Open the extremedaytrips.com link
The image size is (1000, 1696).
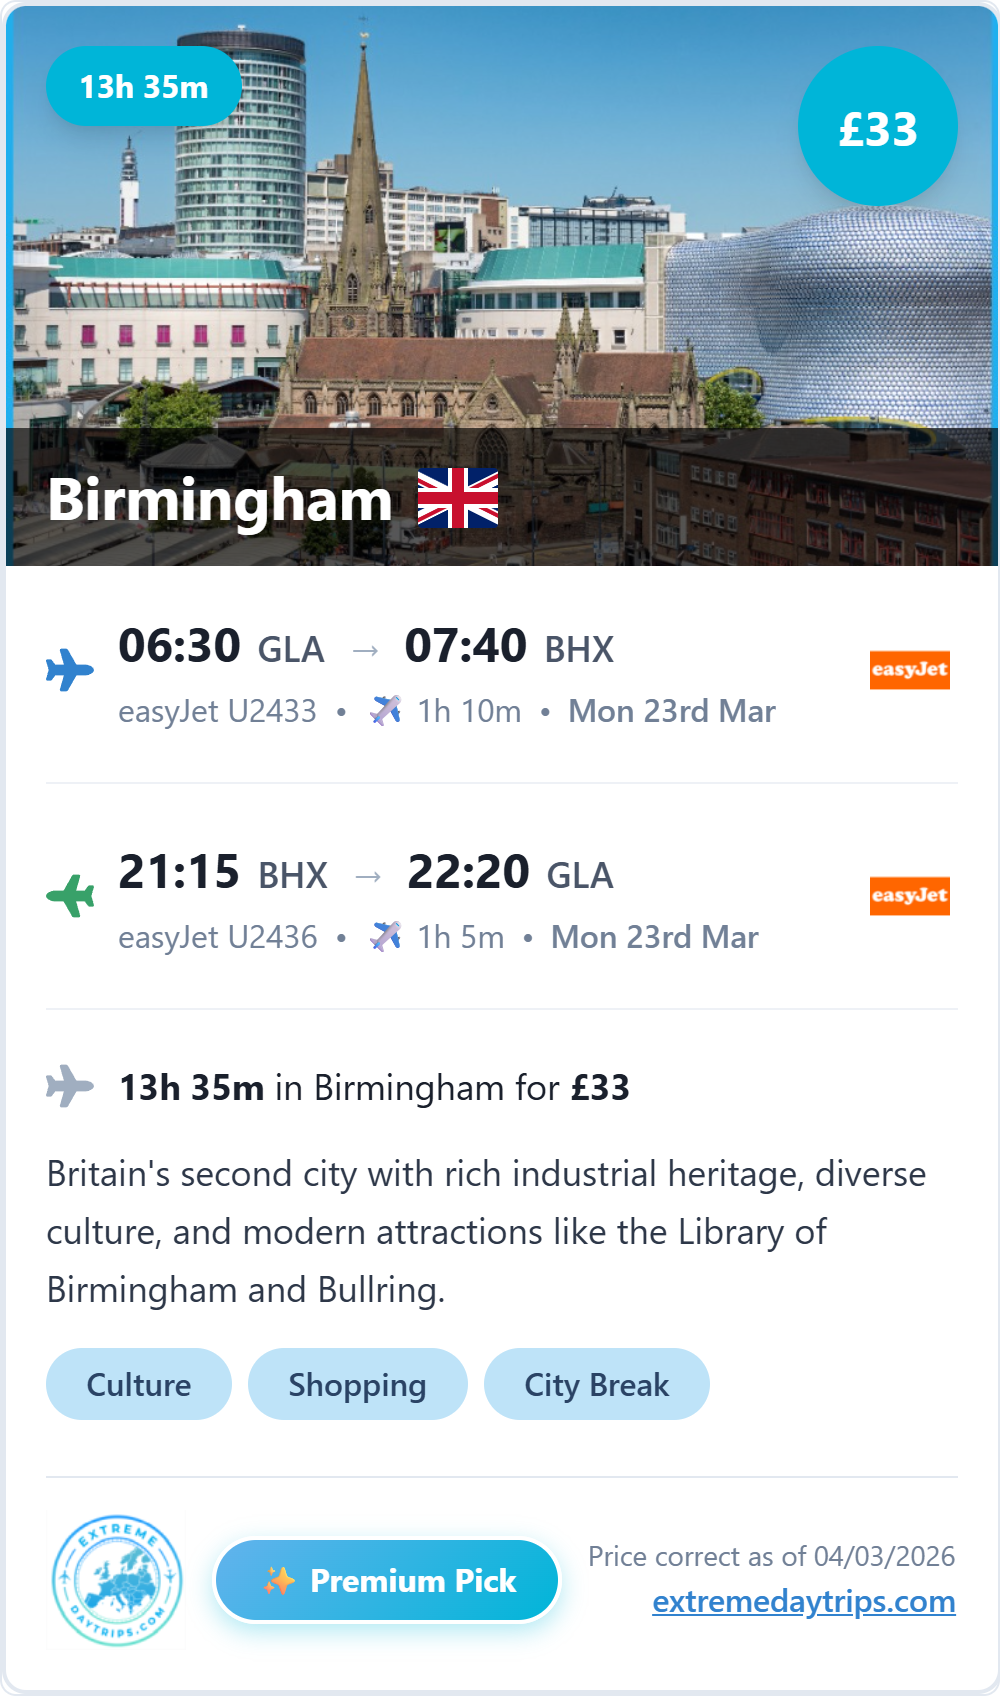point(803,1601)
